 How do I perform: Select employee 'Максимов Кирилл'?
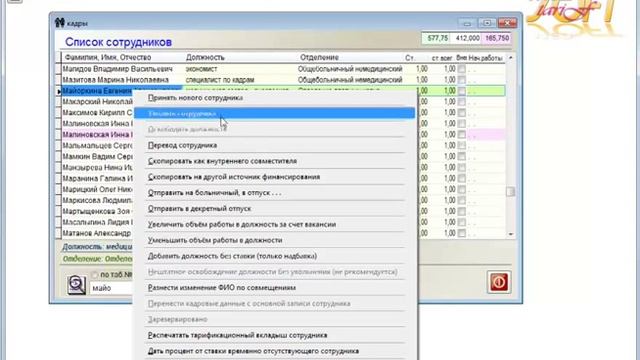(x=97, y=113)
